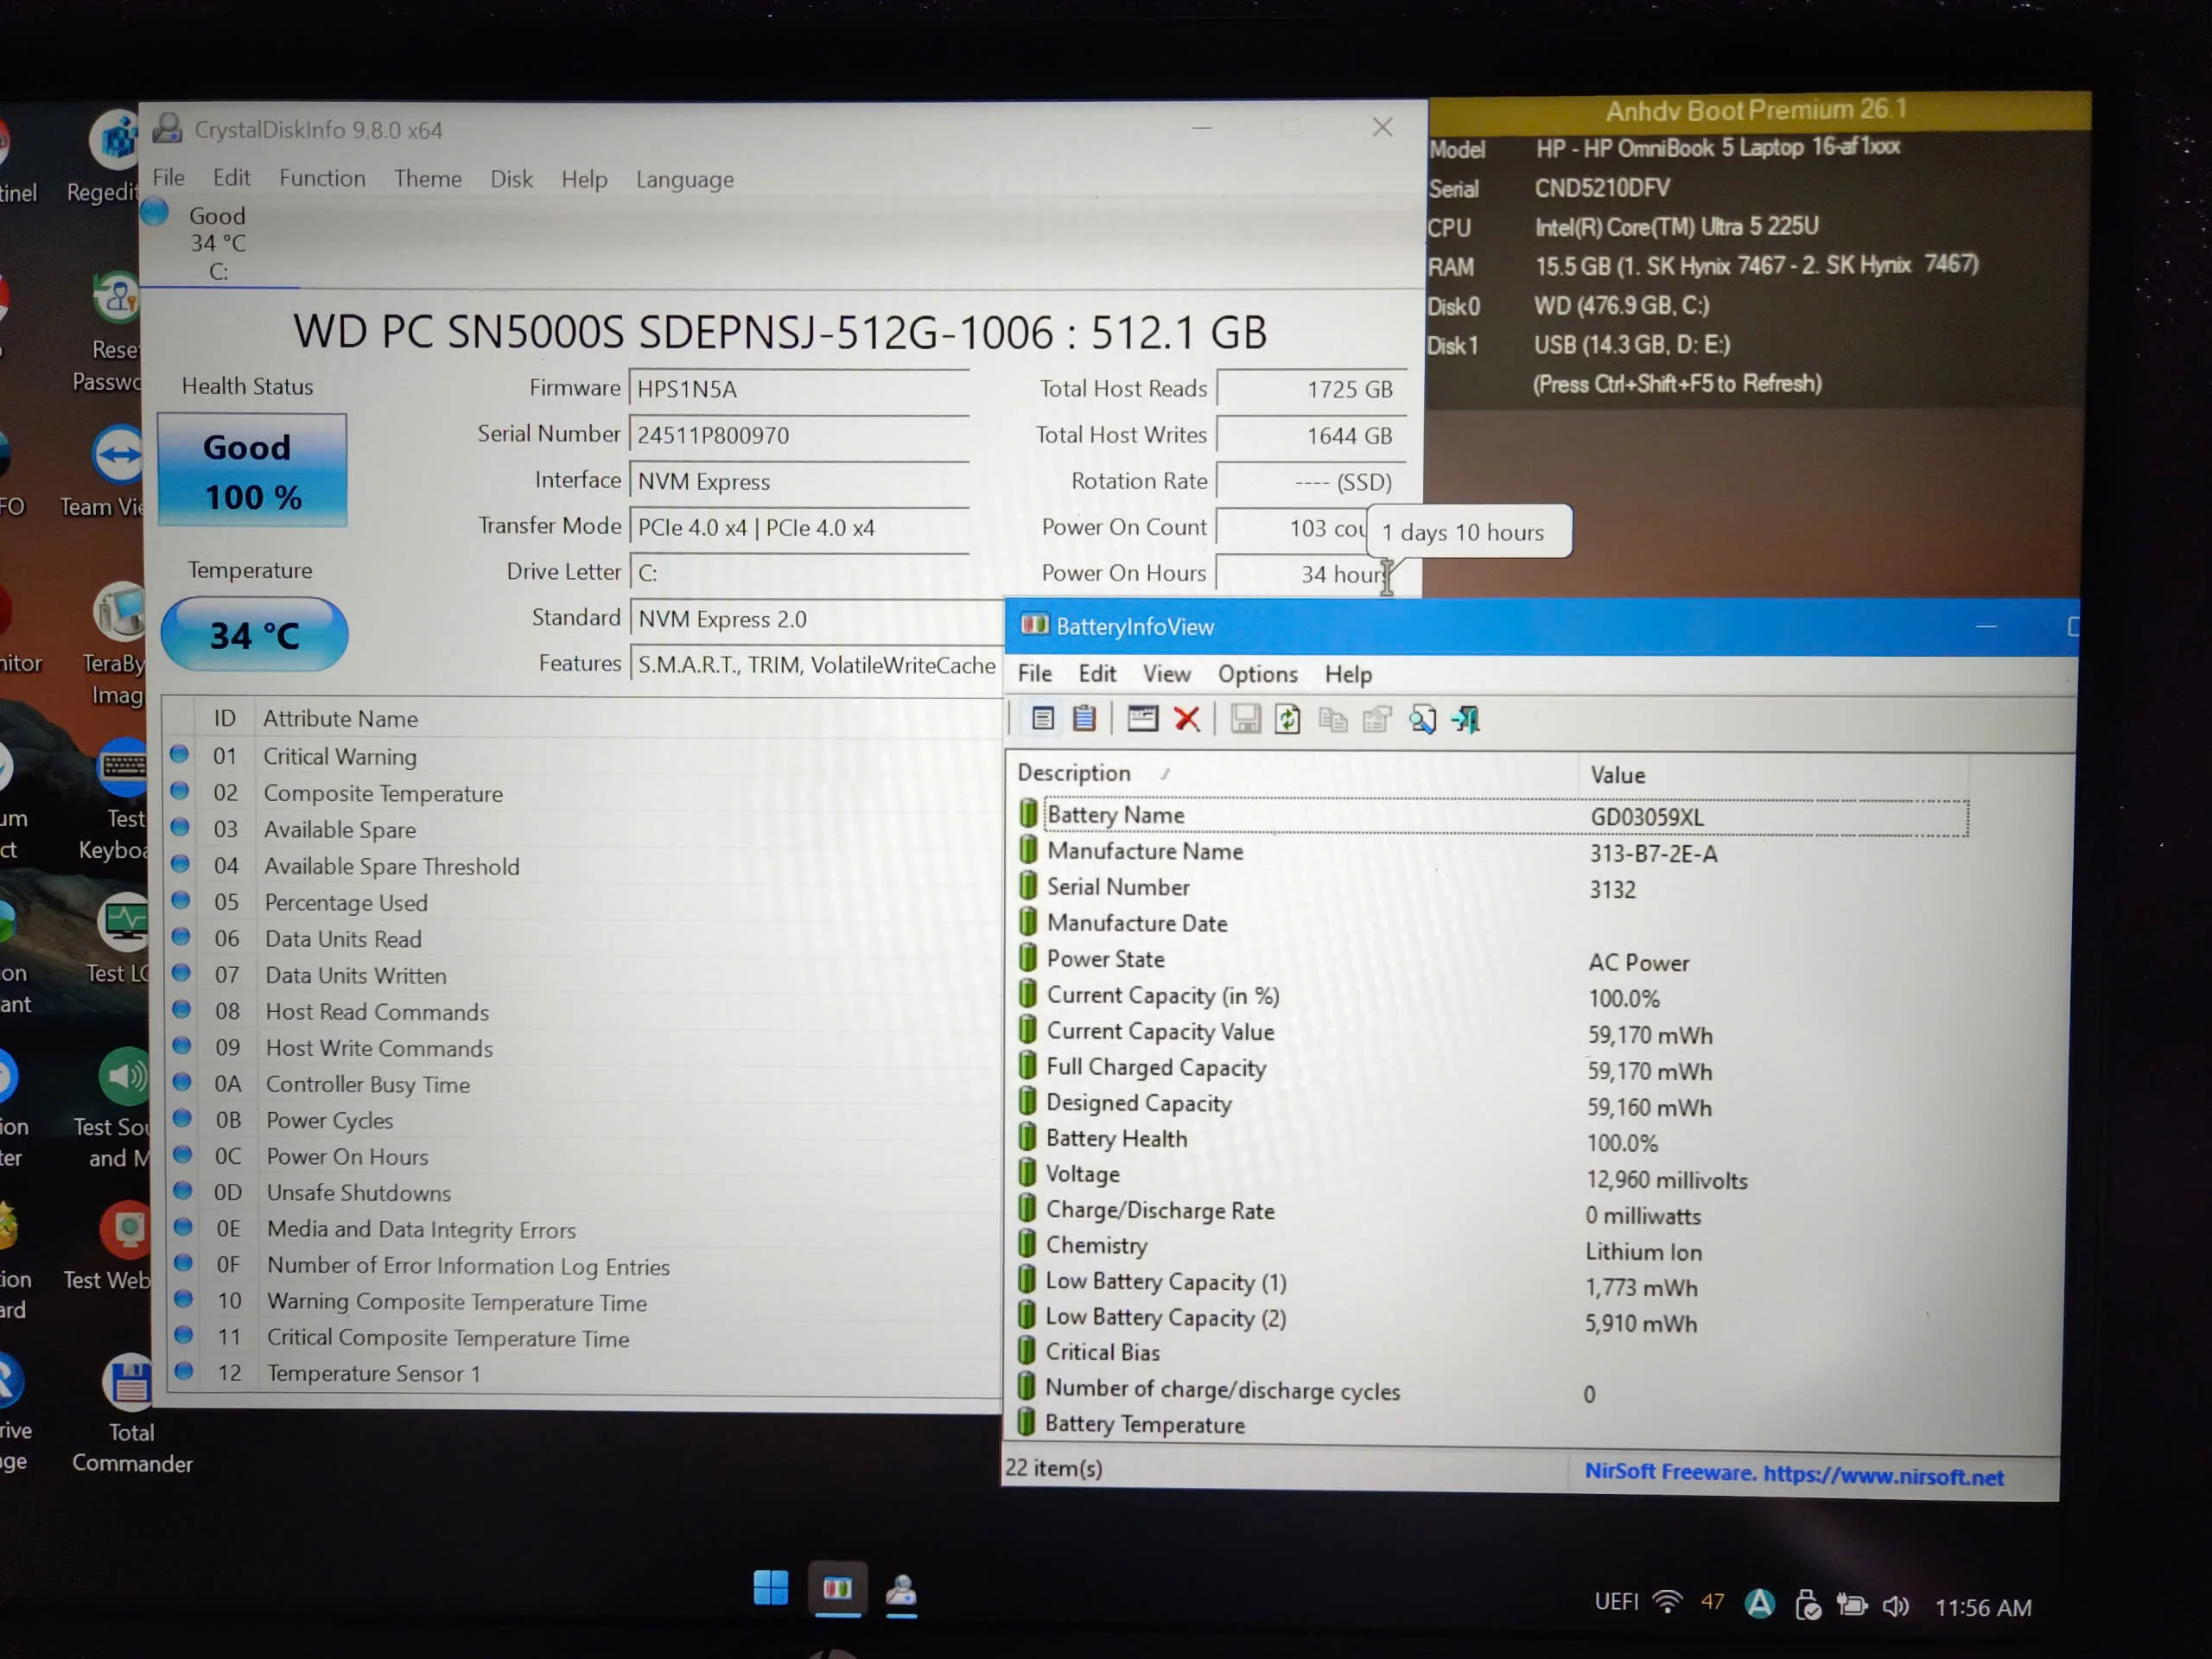Image resolution: width=2212 pixels, height=1659 pixels.
Task: Click the exit door icon in BatteryInfoView toolbar
Action: (x=1466, y=719)
